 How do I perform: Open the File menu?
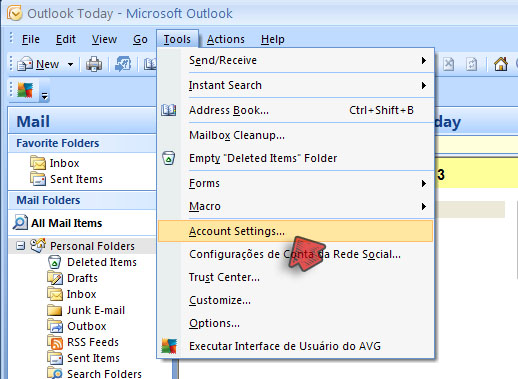31,39
